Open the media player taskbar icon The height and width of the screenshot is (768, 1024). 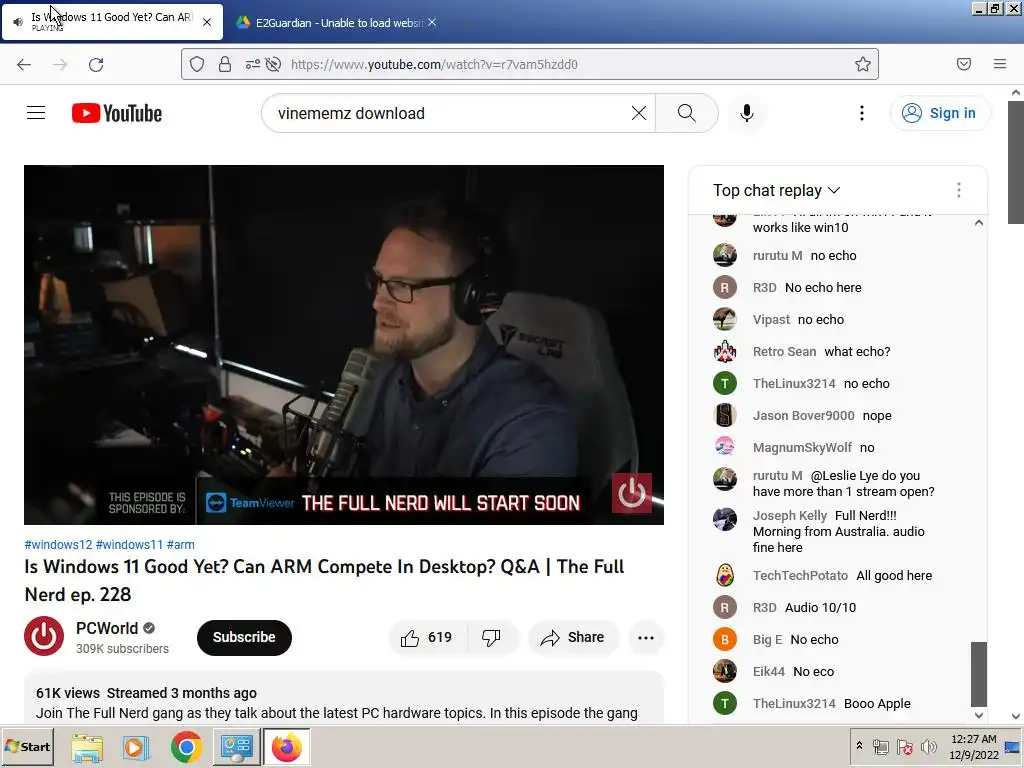[136, 747]
